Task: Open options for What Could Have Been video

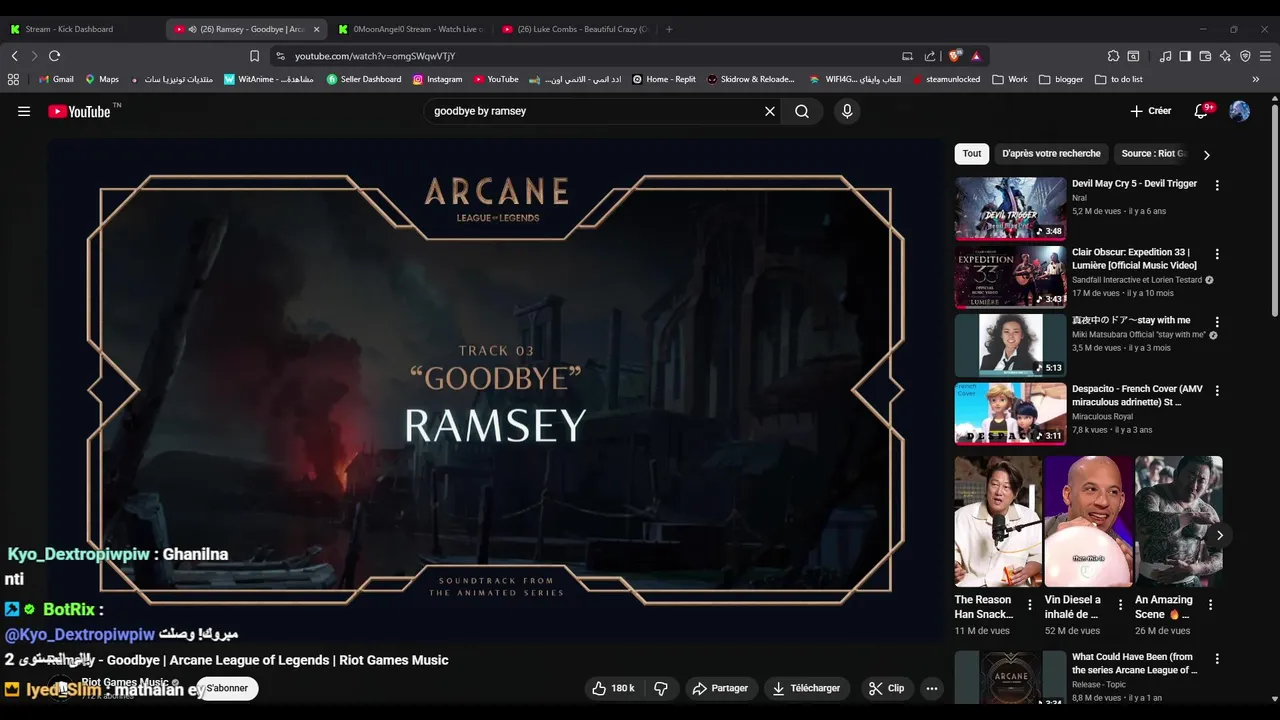Action: 1217,659
